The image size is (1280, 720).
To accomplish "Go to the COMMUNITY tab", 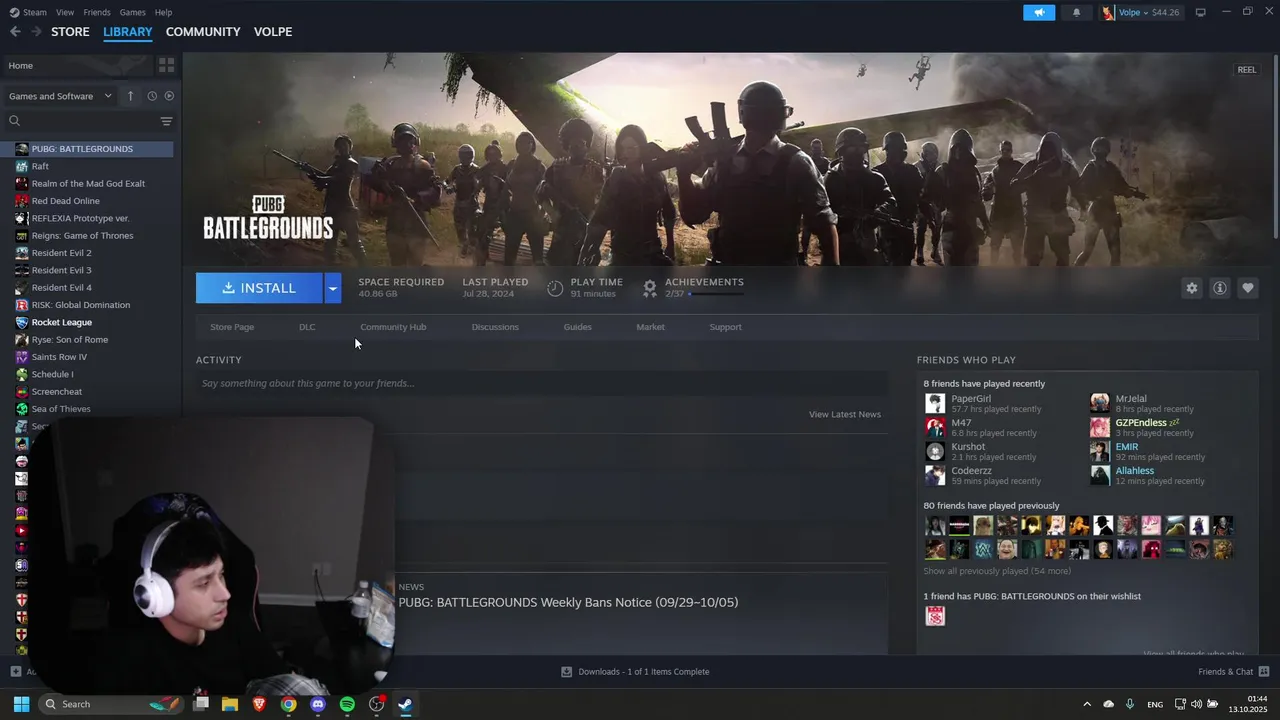I will pyautogui.click(x=203, y=32).
